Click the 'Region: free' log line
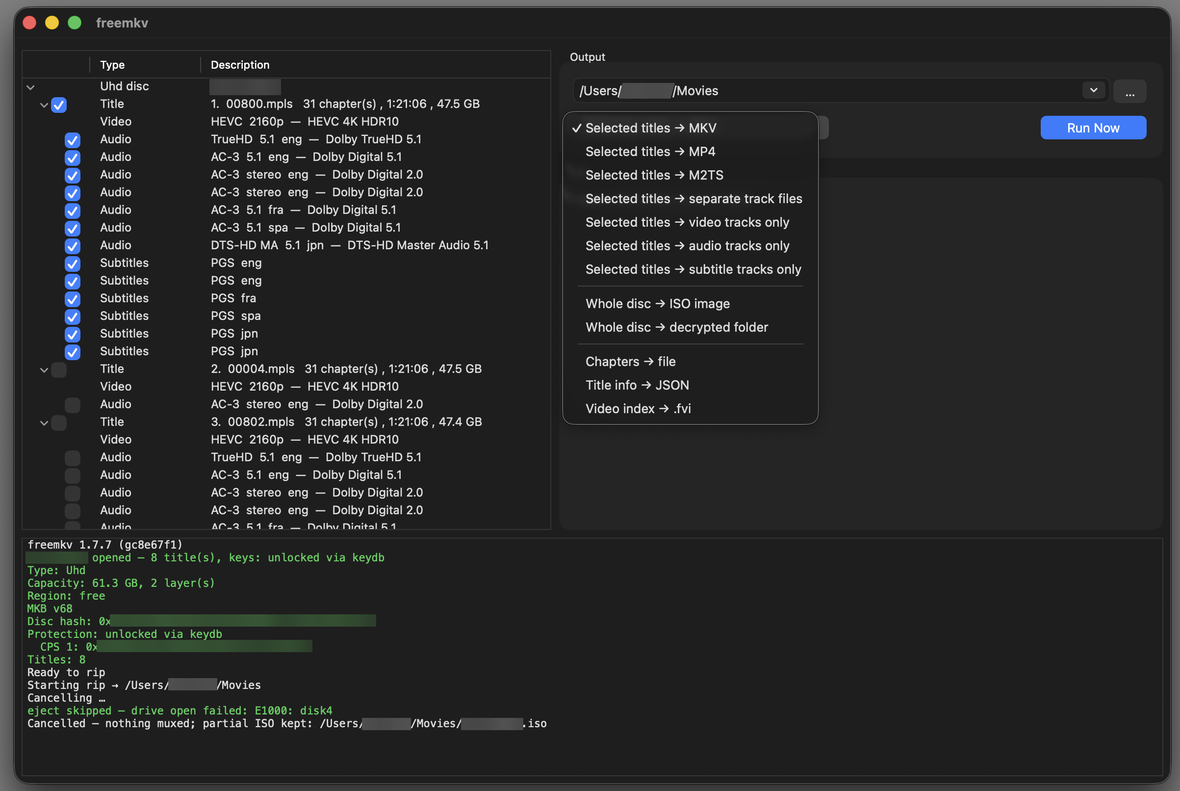 coord(66,596)
